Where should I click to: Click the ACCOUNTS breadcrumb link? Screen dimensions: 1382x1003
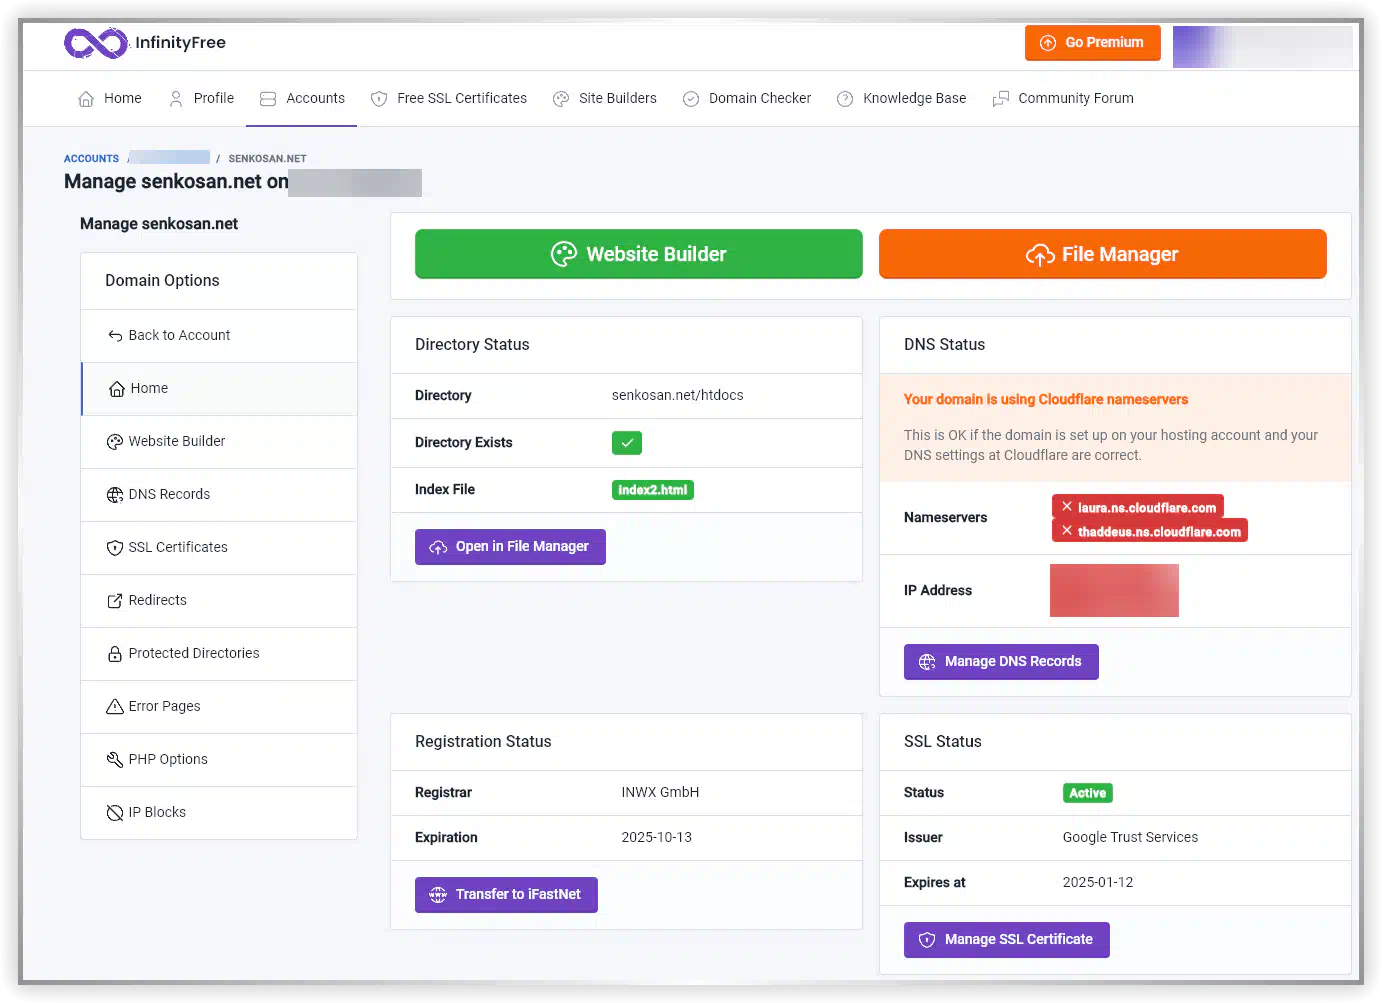[91, 159]
